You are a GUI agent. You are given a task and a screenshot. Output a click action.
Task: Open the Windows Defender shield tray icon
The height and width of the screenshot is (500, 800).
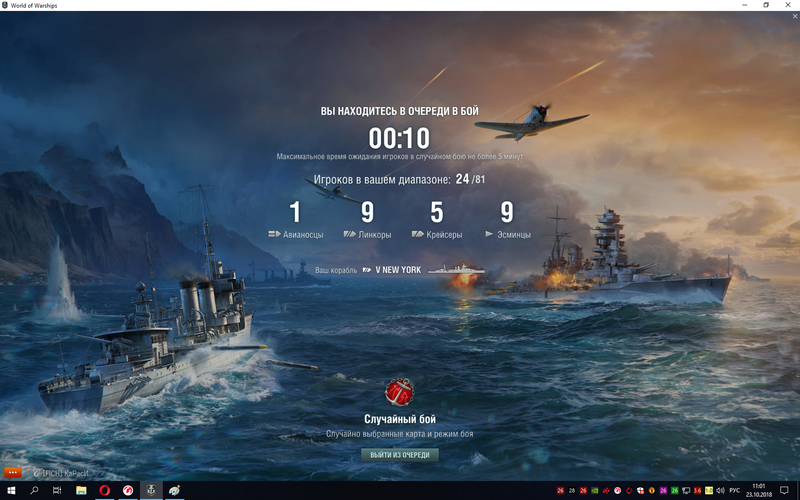640,490
